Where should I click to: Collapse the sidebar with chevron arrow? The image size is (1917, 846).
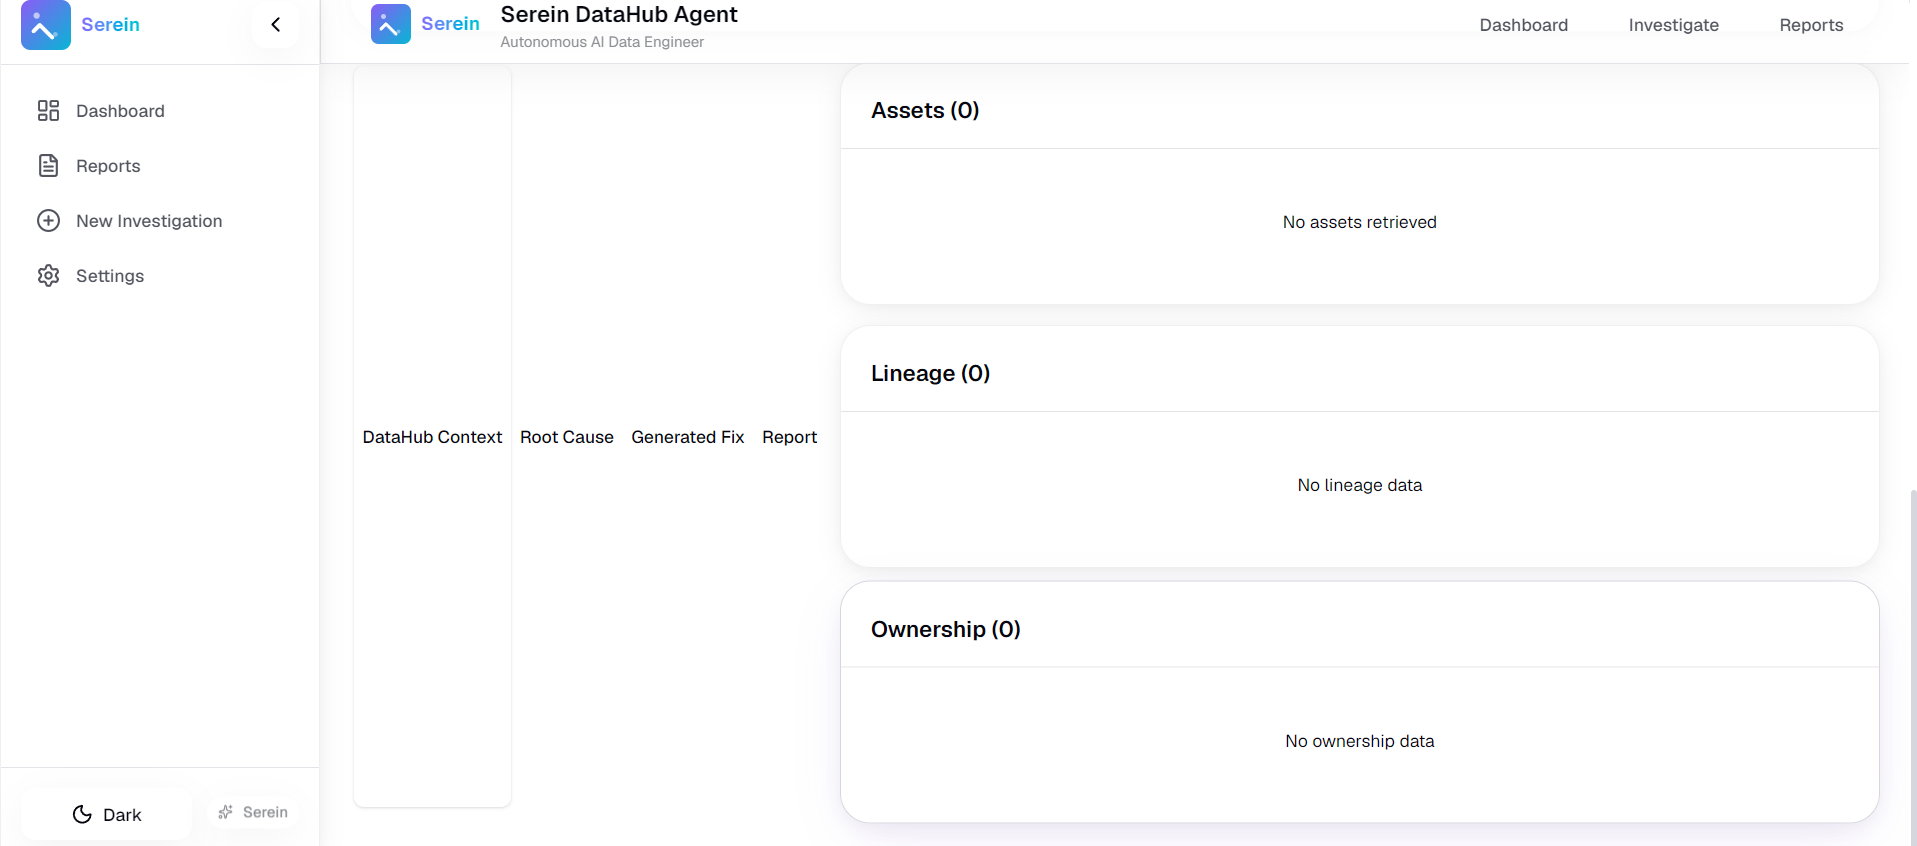pos(276,24)
